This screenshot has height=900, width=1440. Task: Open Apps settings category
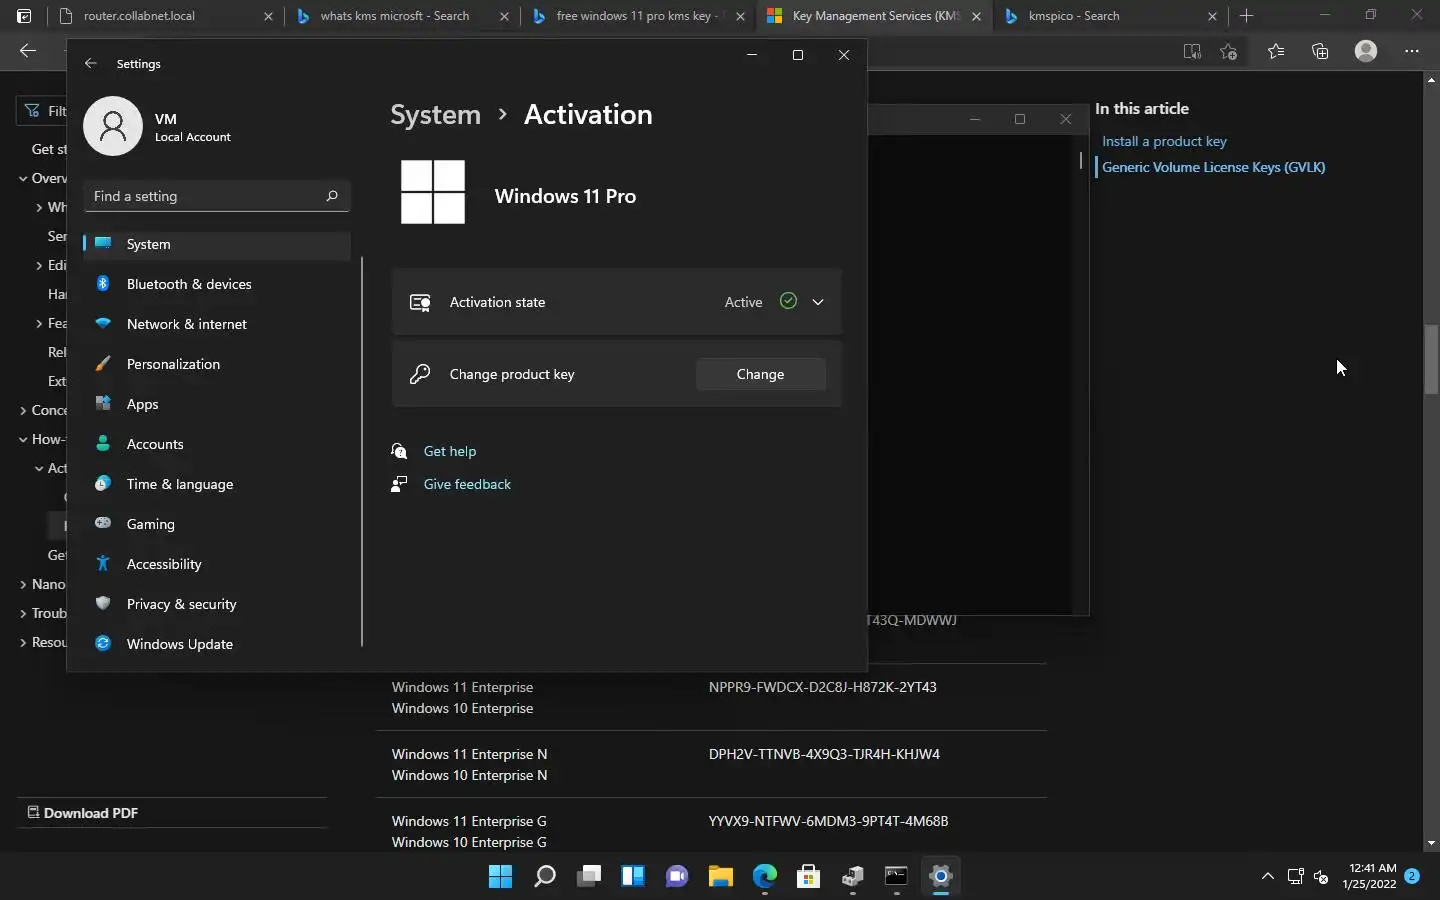(x=218, y=404)
